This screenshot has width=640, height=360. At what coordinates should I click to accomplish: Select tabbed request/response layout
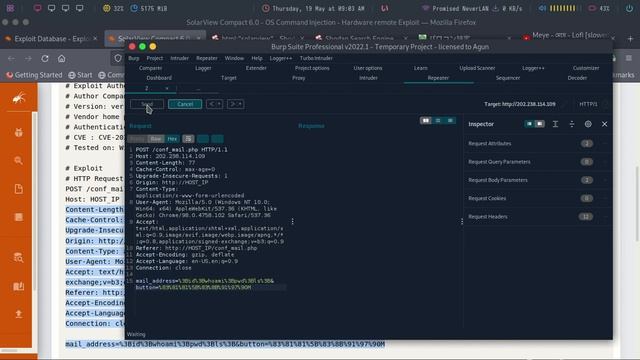[450, 120]
